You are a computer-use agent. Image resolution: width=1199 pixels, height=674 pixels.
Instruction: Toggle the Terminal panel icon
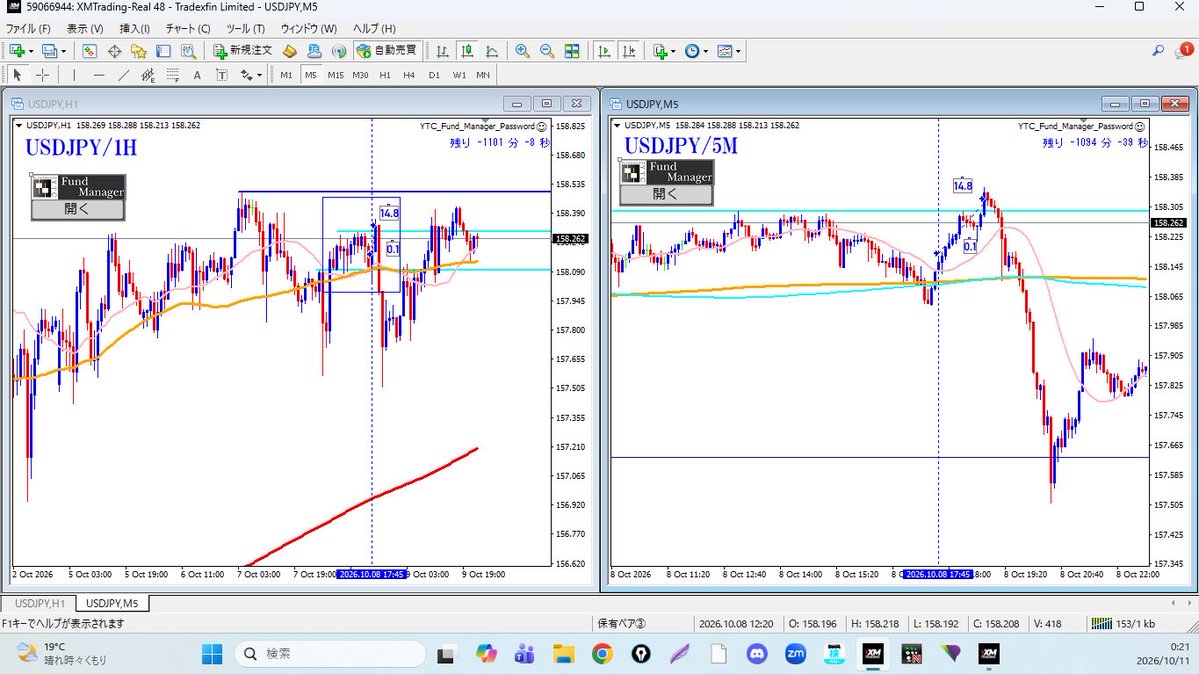tap(163, 51)
